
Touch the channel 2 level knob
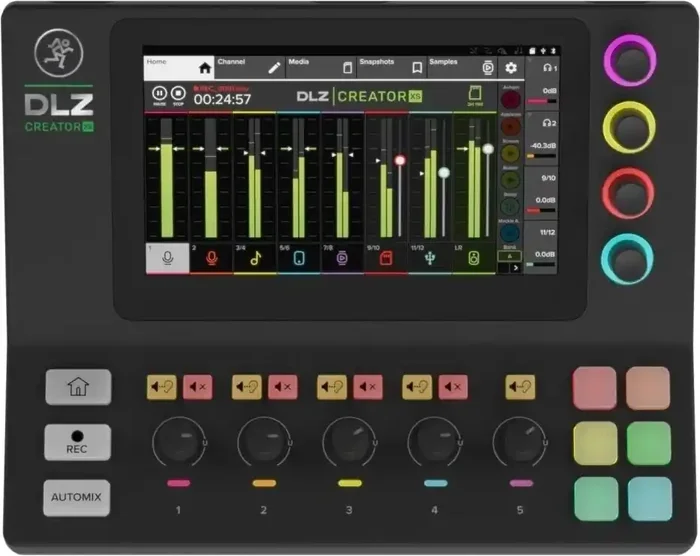pos(264,442)
